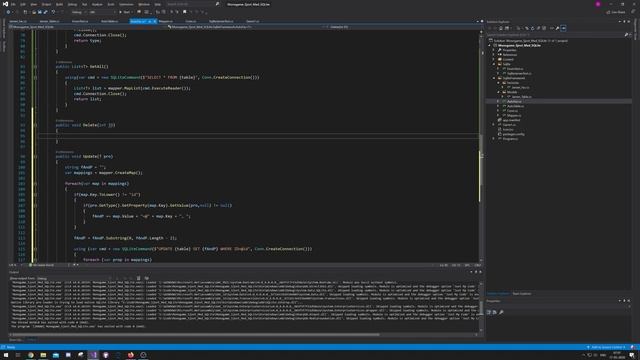Click No issues found indicator

pos(41,265)
